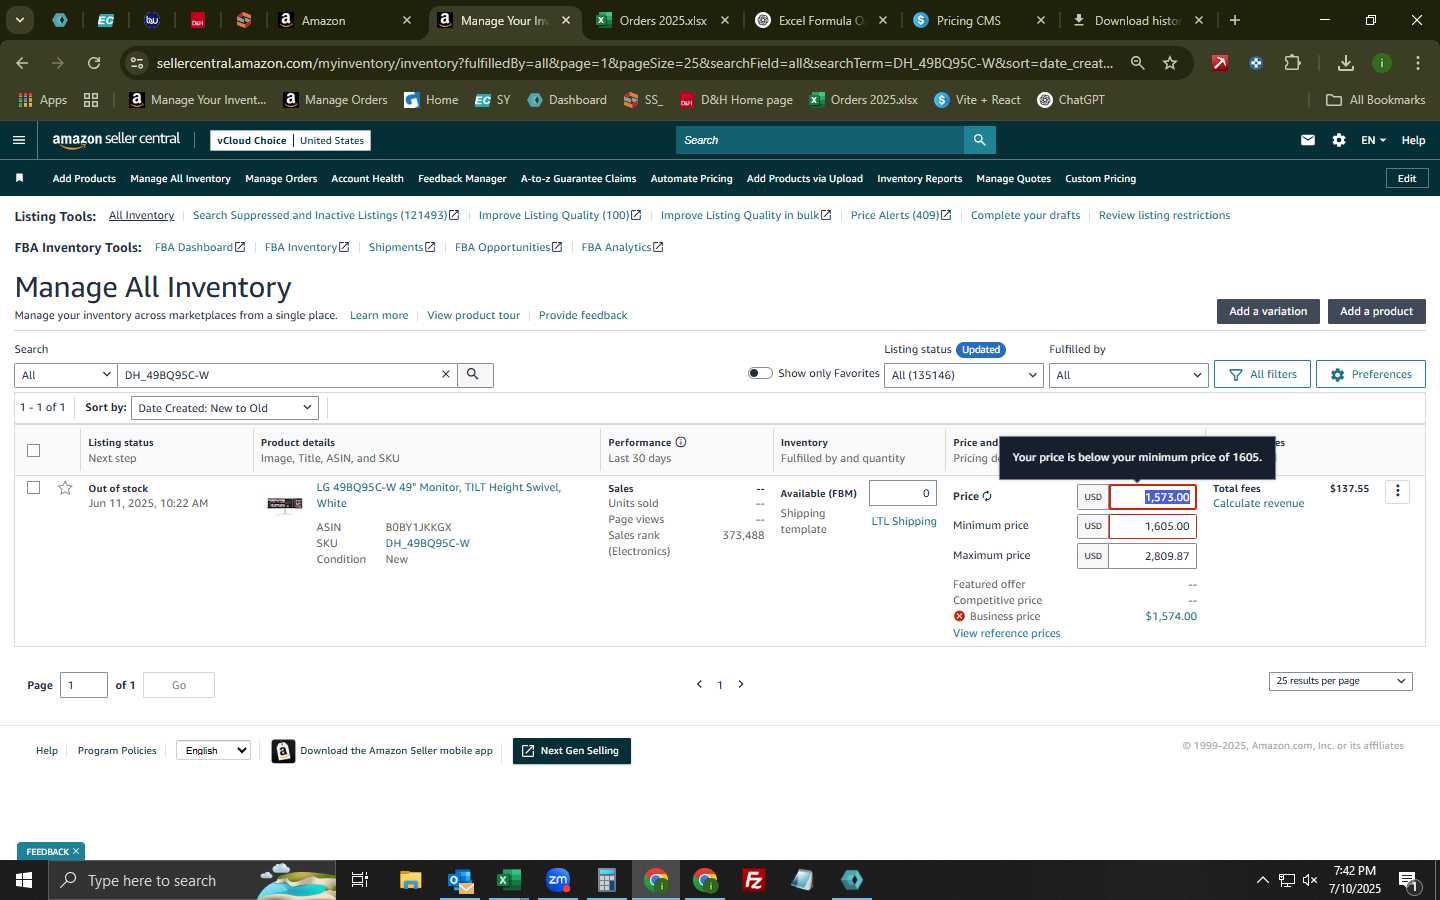The height and width of the screenshot is (900, 1440).
Task: Open the browser extensions puzzle icon
Action: point(1292,63)
